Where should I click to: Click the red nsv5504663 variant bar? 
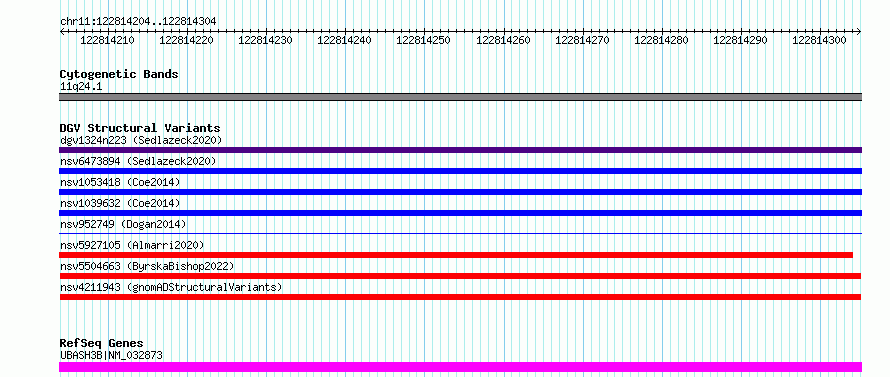(x=460, y=276)
